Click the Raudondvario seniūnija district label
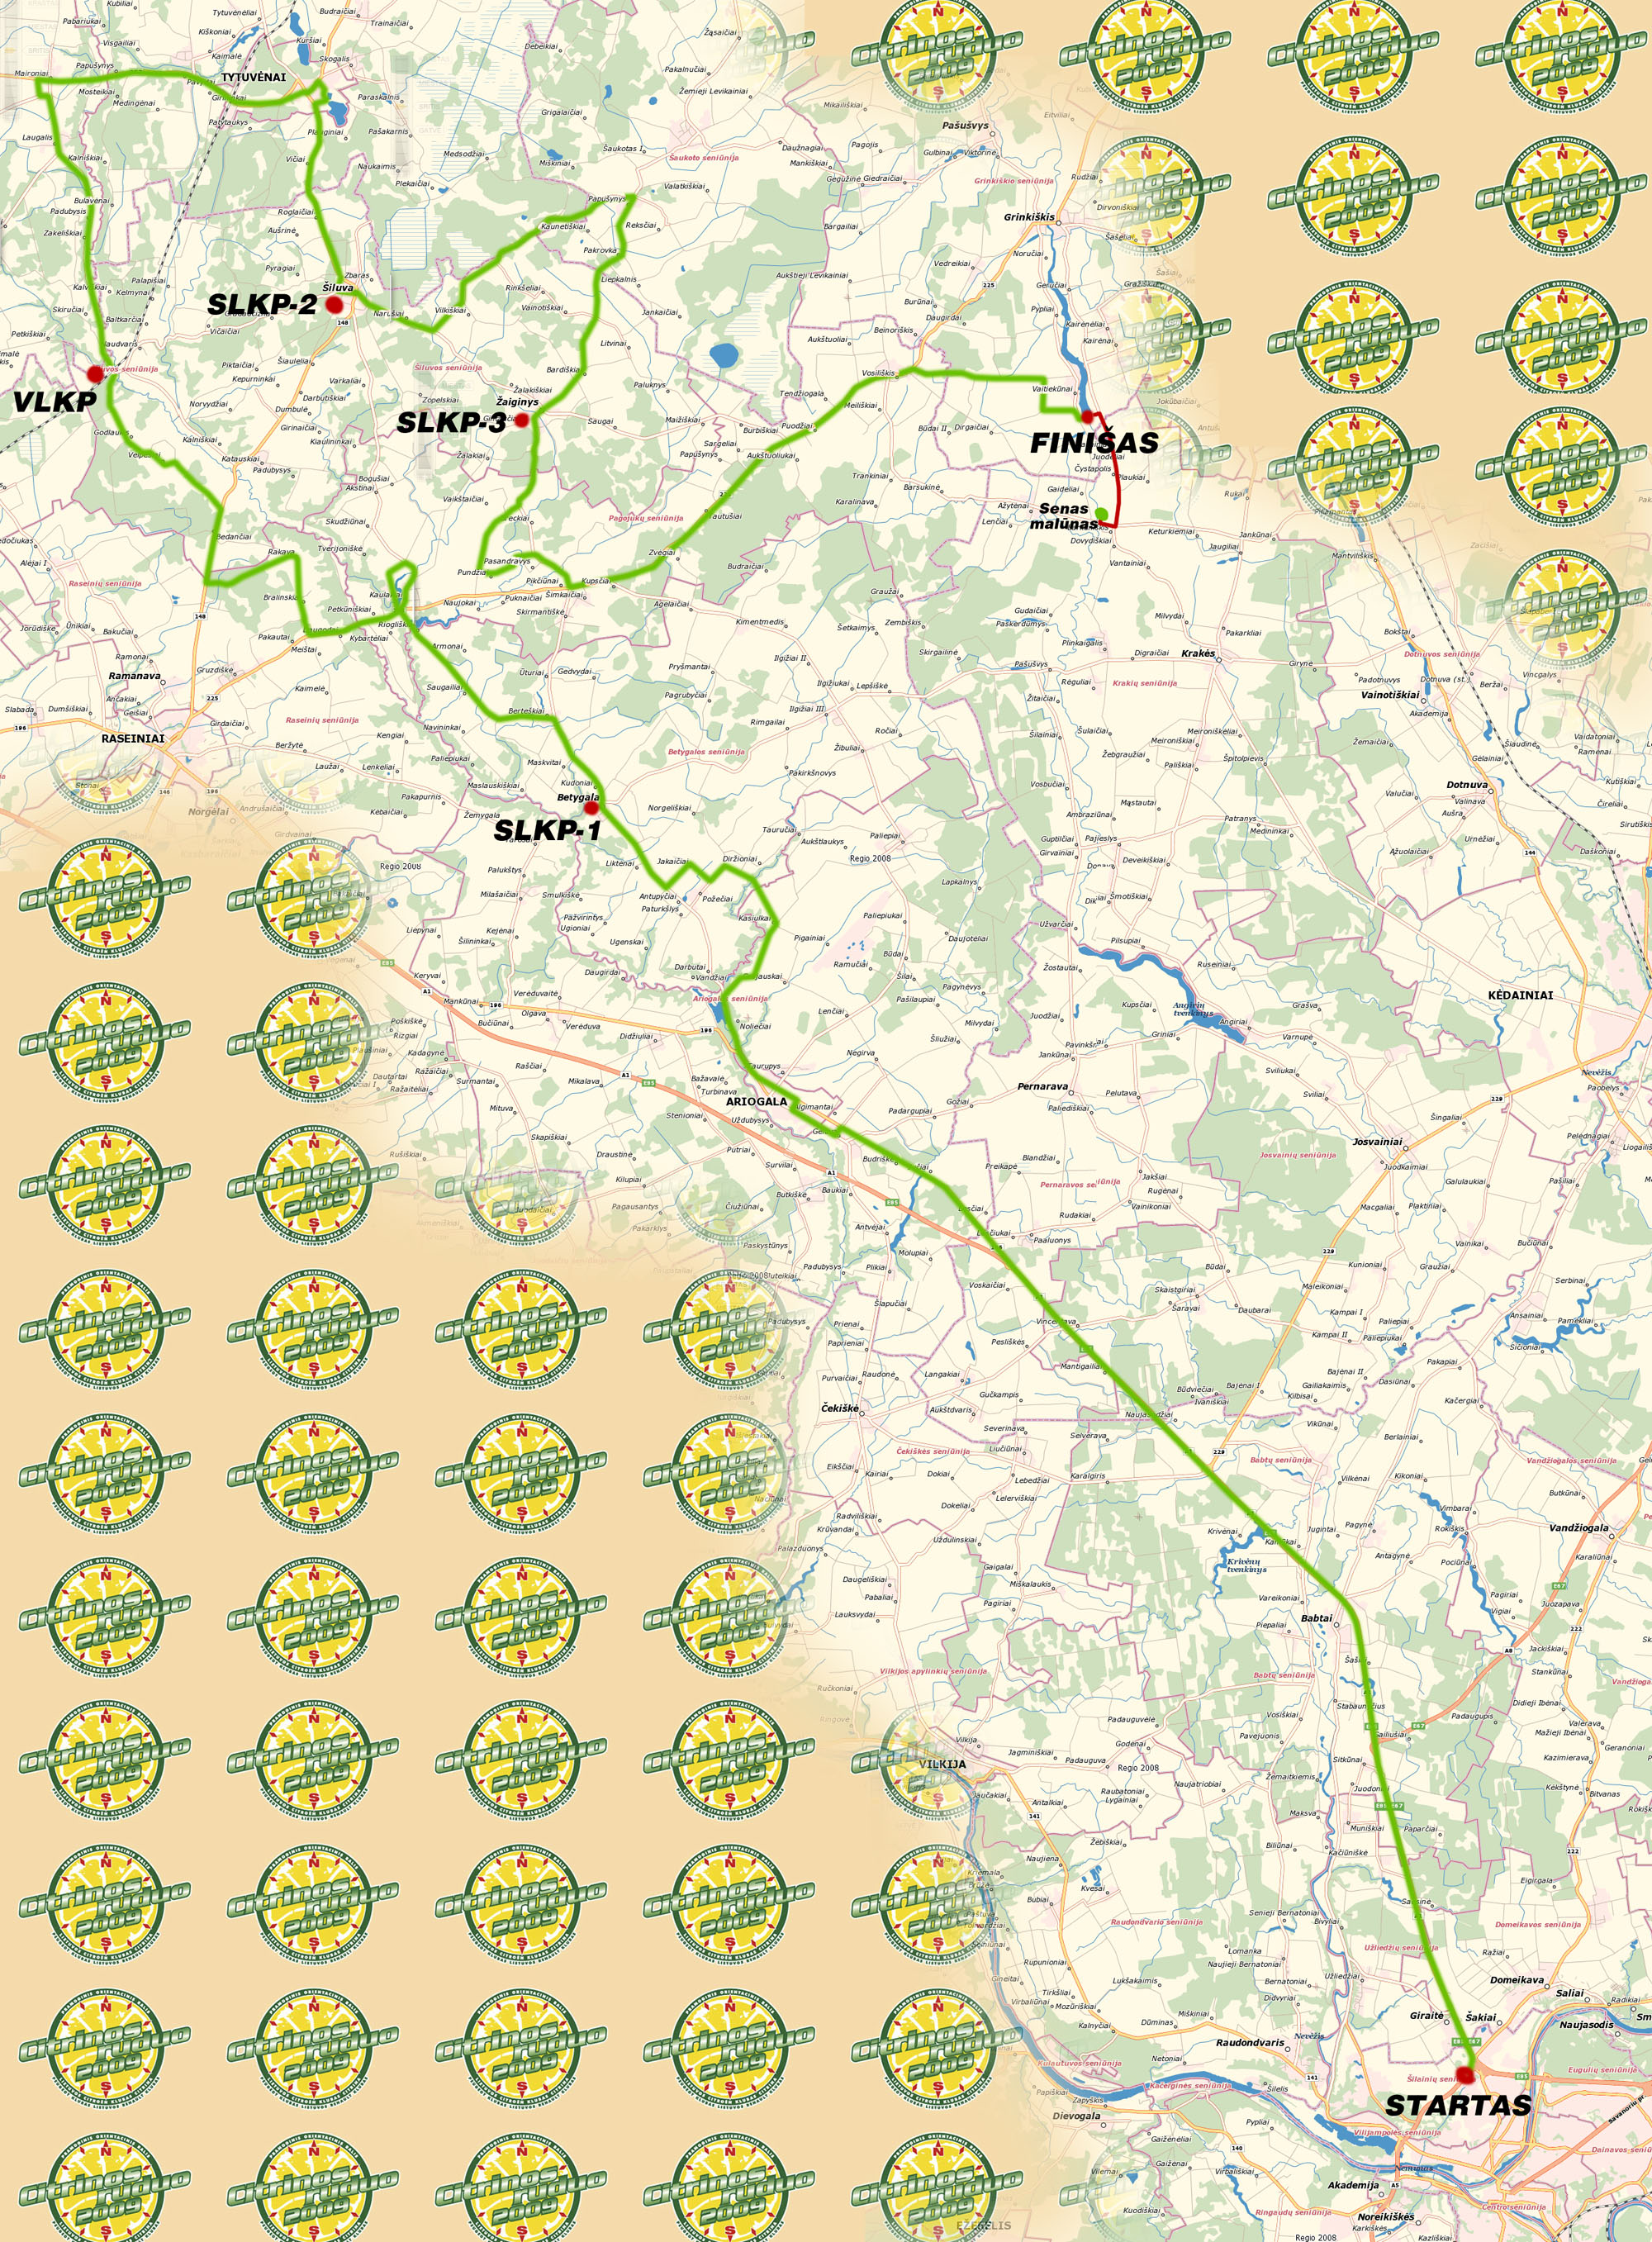The width and height of the screenshot is (1652, 2242). click(x=1157, y=1922)
